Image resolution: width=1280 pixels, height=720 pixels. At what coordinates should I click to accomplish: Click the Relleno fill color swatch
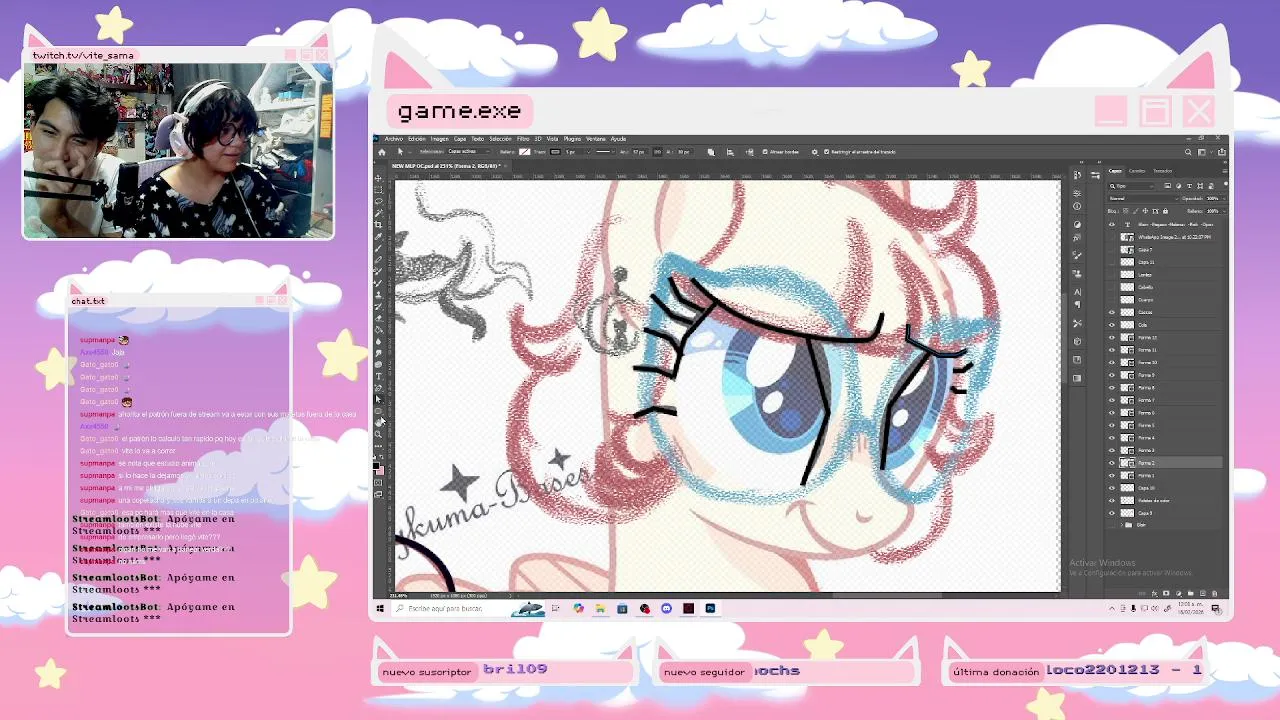tap(525, 152)
